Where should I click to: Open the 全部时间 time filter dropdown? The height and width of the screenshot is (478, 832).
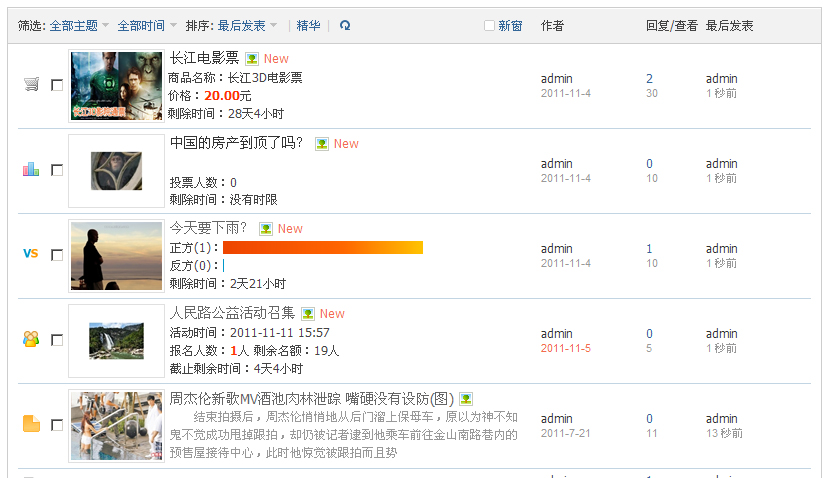(x=147, y=25)
